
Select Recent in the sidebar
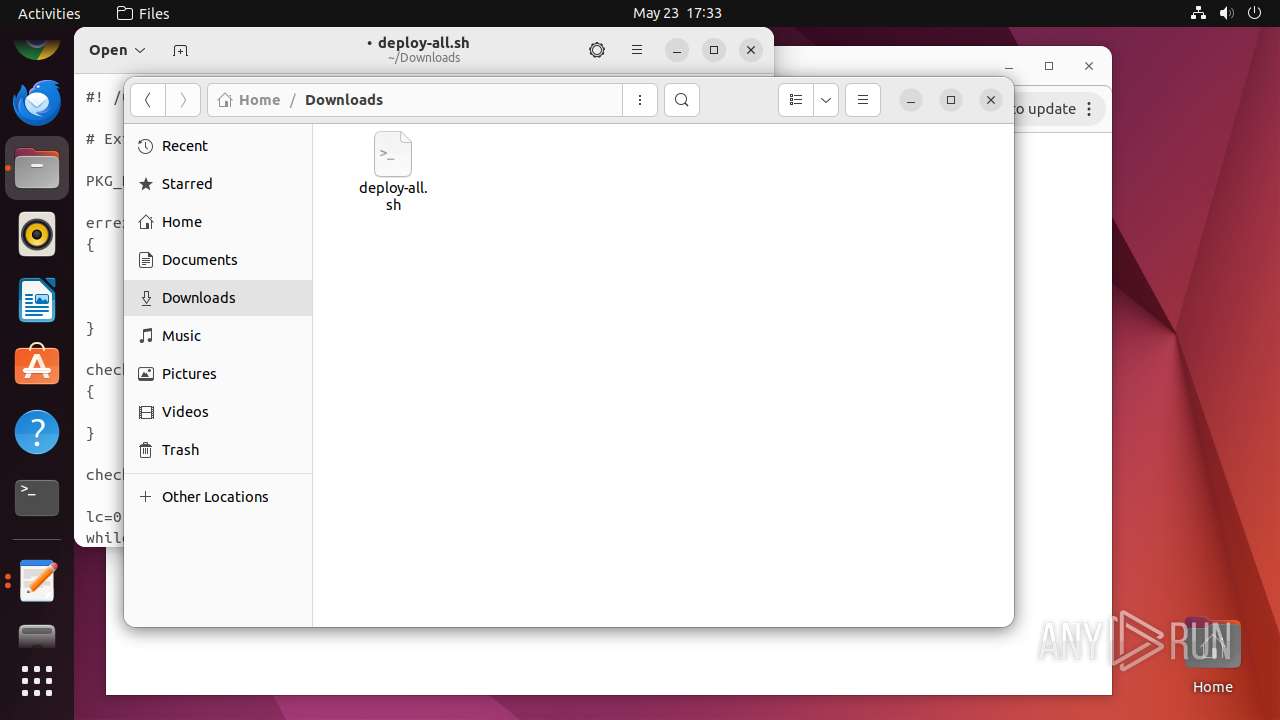click(x=218, y=146)
